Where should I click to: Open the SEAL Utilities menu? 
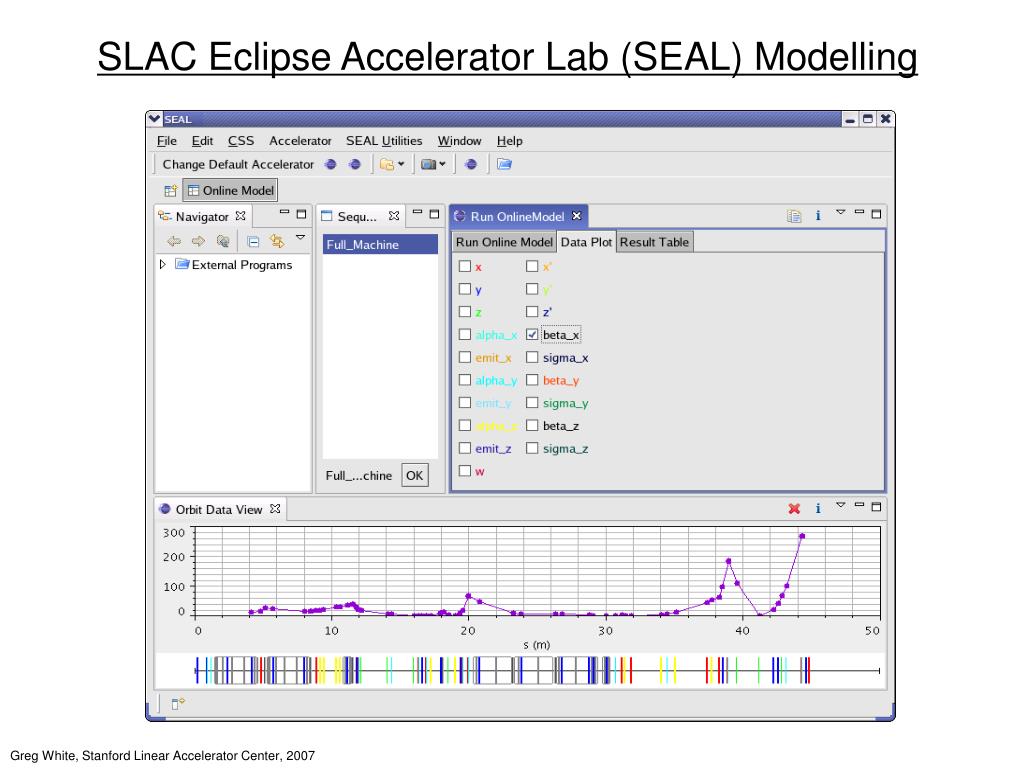[384, 141]
